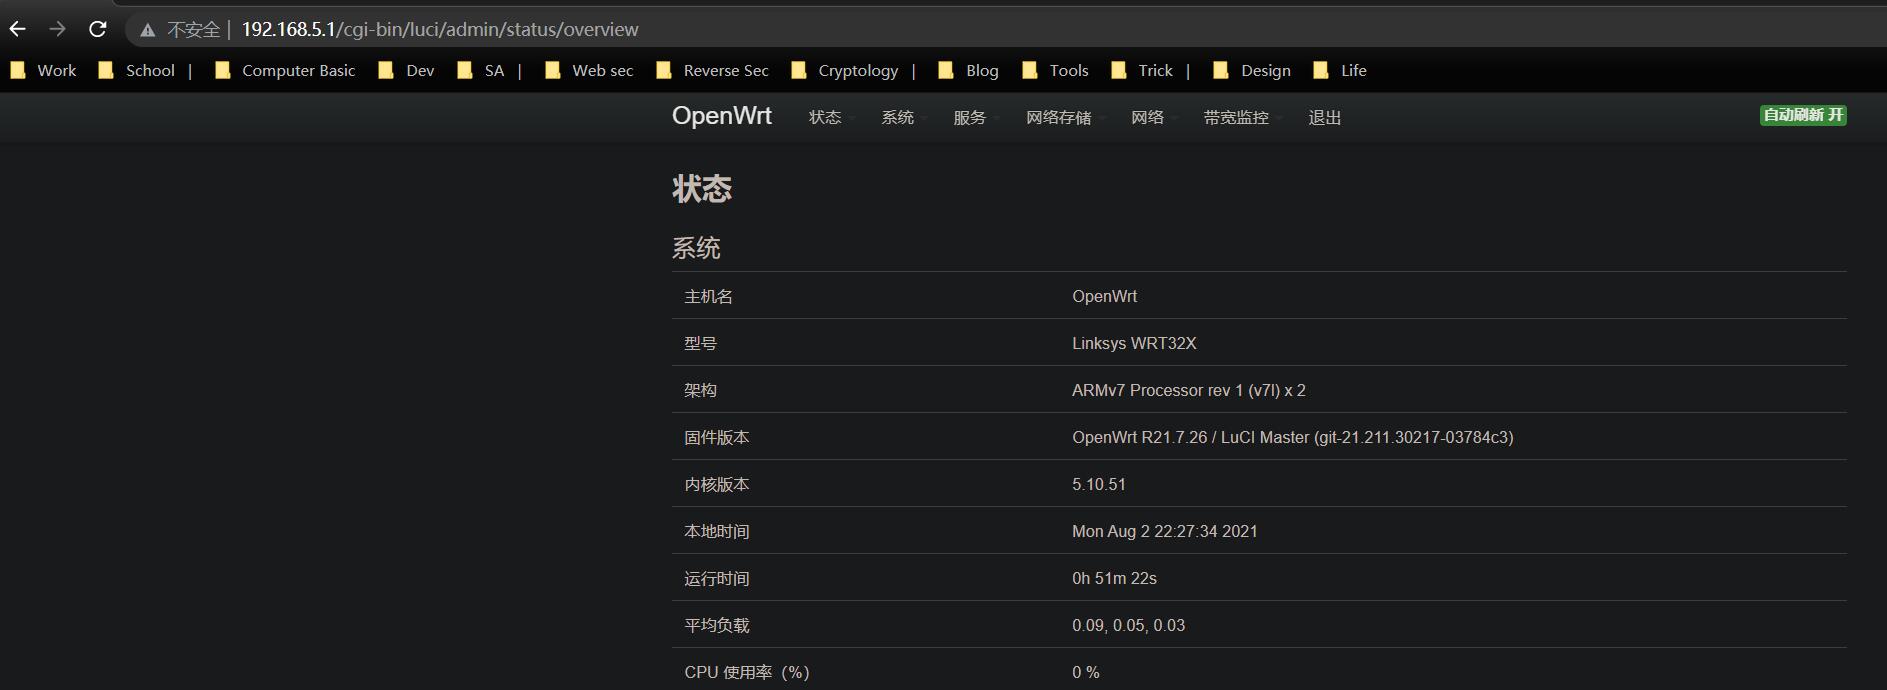Open the Cryptology bookmark folder
This screenshot has width=1887, height=690.
tap(844, 70)
